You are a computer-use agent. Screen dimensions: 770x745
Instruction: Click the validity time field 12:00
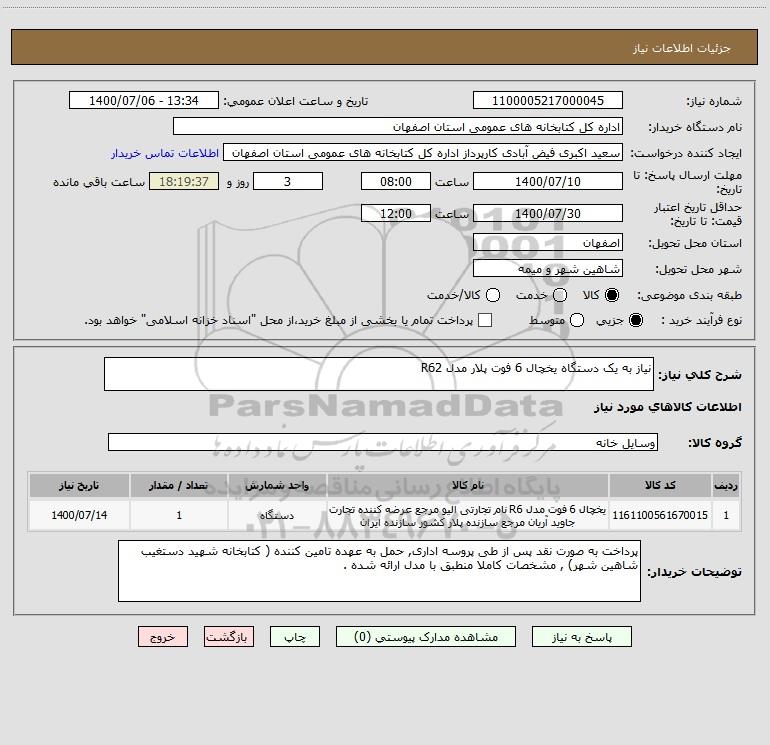(396, 213)
